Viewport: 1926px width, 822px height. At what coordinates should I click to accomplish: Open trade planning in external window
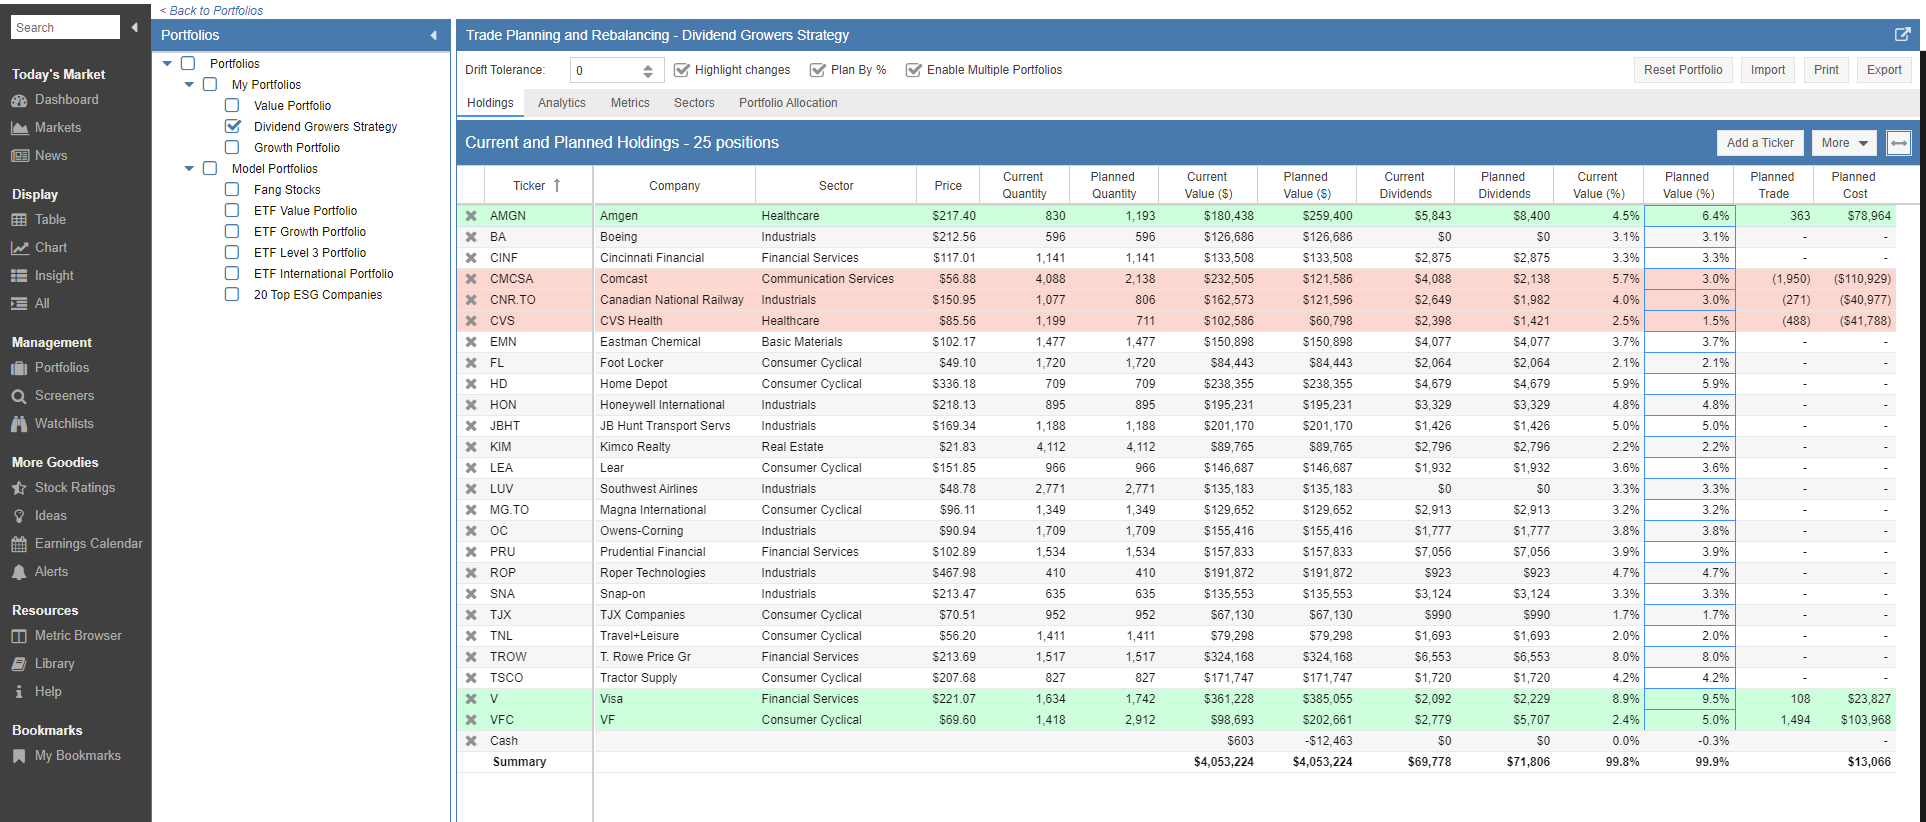[1902, 35]
